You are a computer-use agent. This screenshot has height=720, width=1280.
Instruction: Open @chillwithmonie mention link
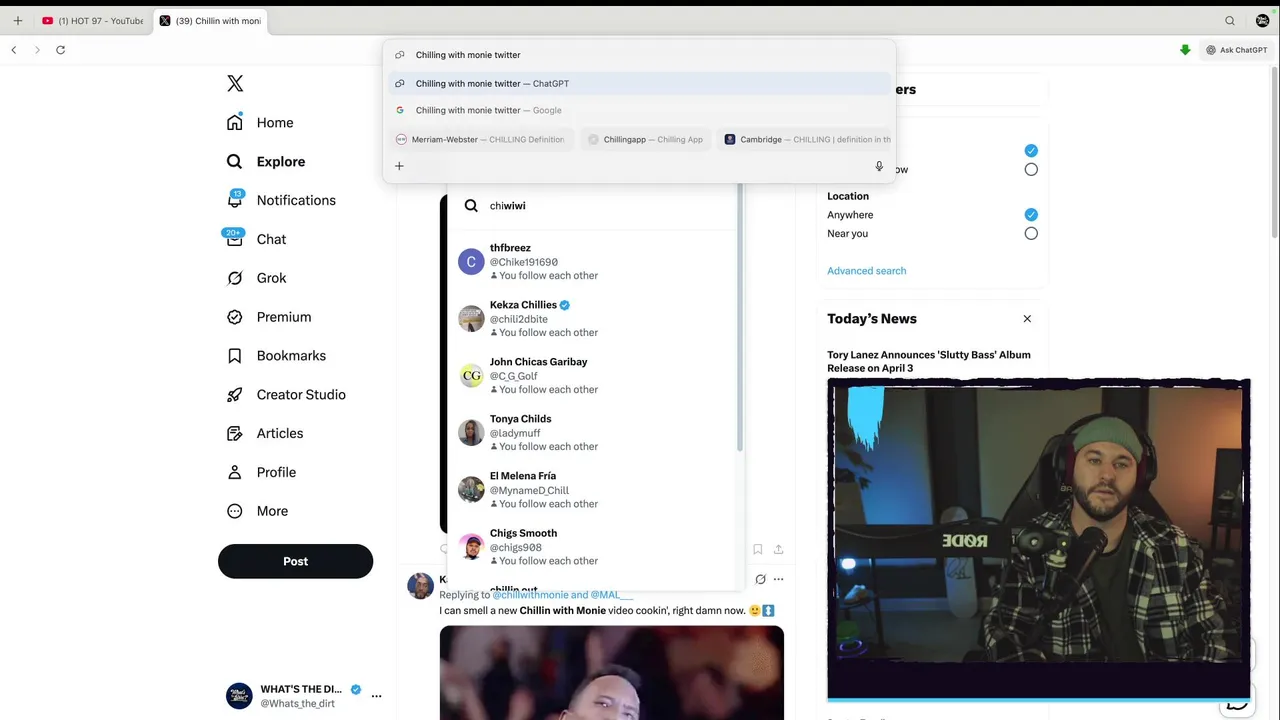530,595
